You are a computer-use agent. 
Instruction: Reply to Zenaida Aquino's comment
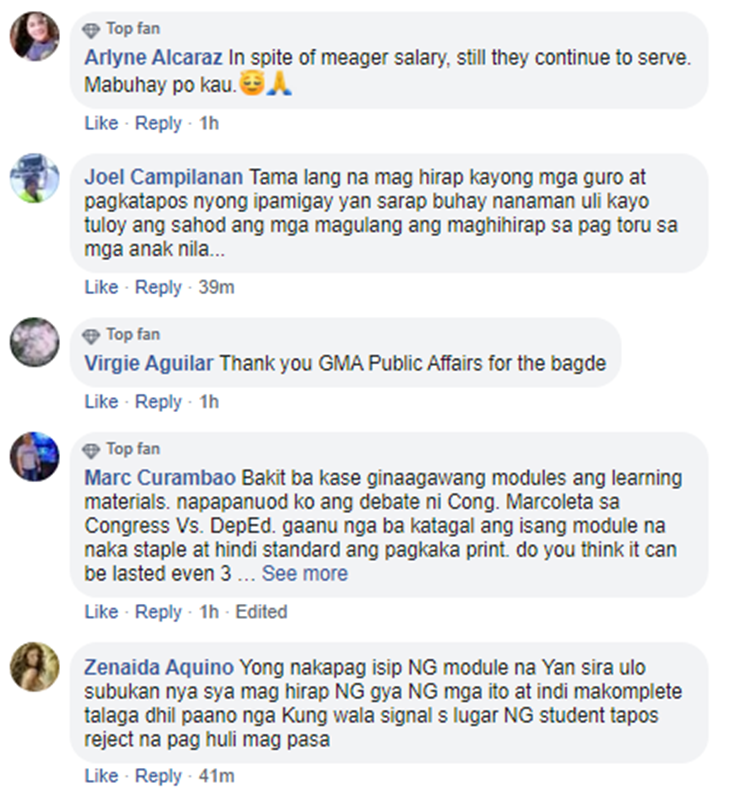click(158, 776)
